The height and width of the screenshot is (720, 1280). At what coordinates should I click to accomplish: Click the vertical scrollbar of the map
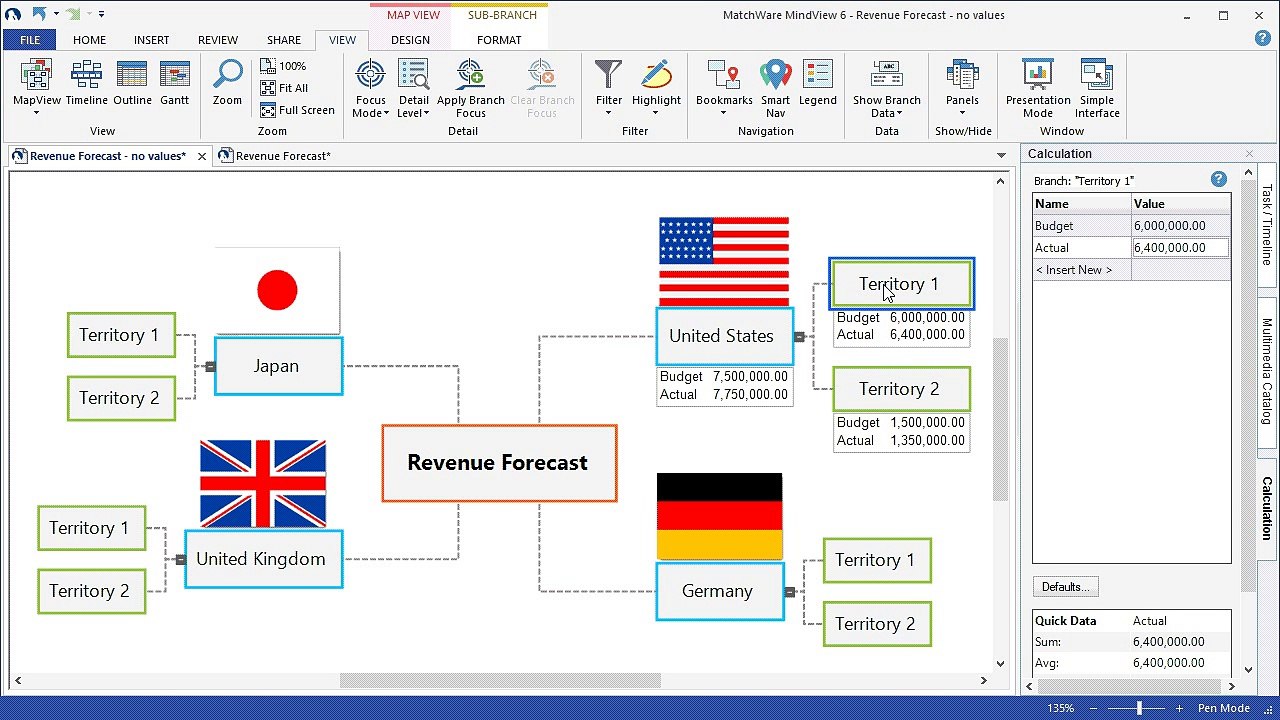[x=1001, y=420]
